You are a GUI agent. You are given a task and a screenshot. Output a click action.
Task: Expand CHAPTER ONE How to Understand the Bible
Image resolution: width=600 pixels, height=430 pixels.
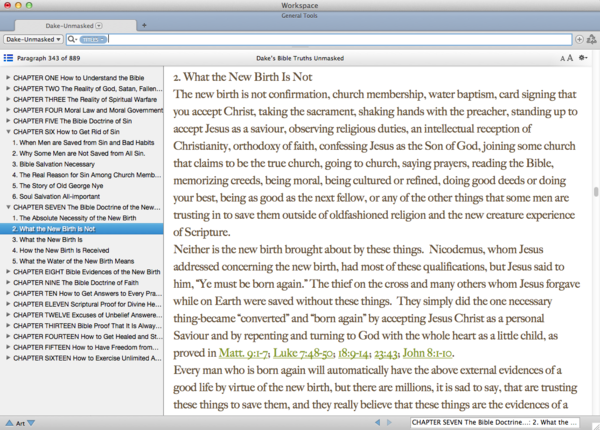[x=8, y=77]
